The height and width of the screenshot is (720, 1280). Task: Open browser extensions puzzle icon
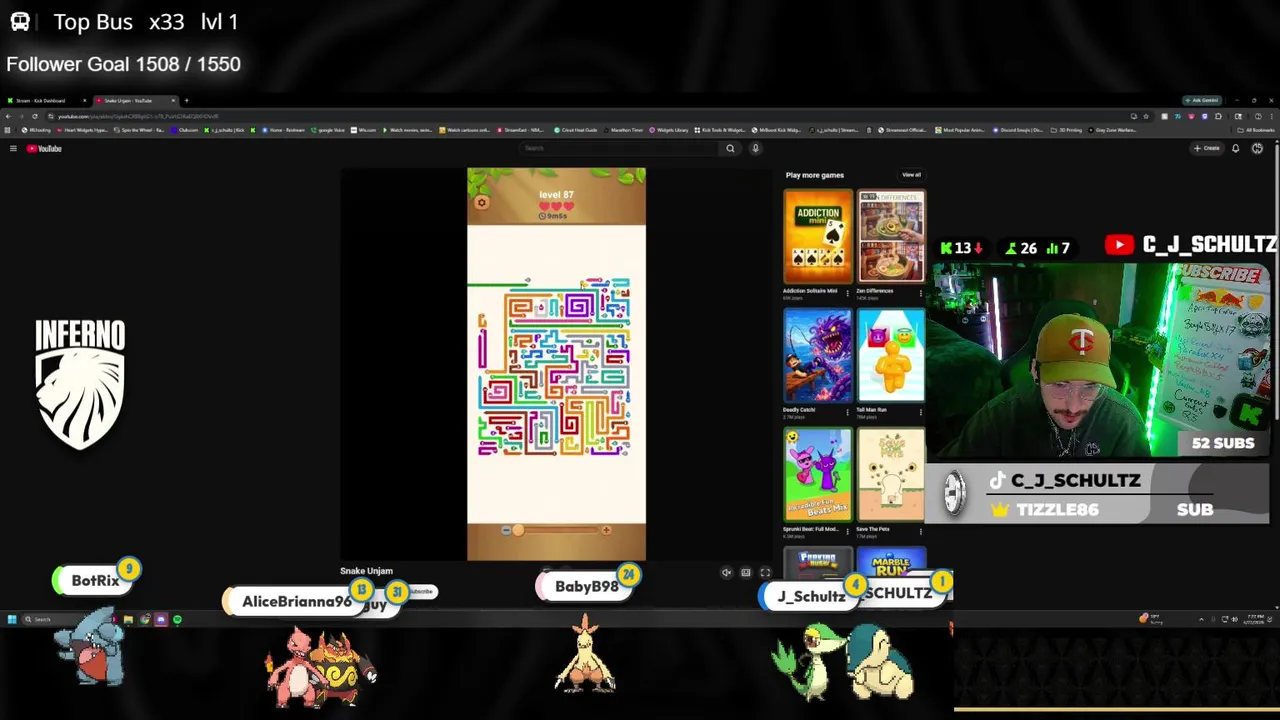tap(1218, 116)
